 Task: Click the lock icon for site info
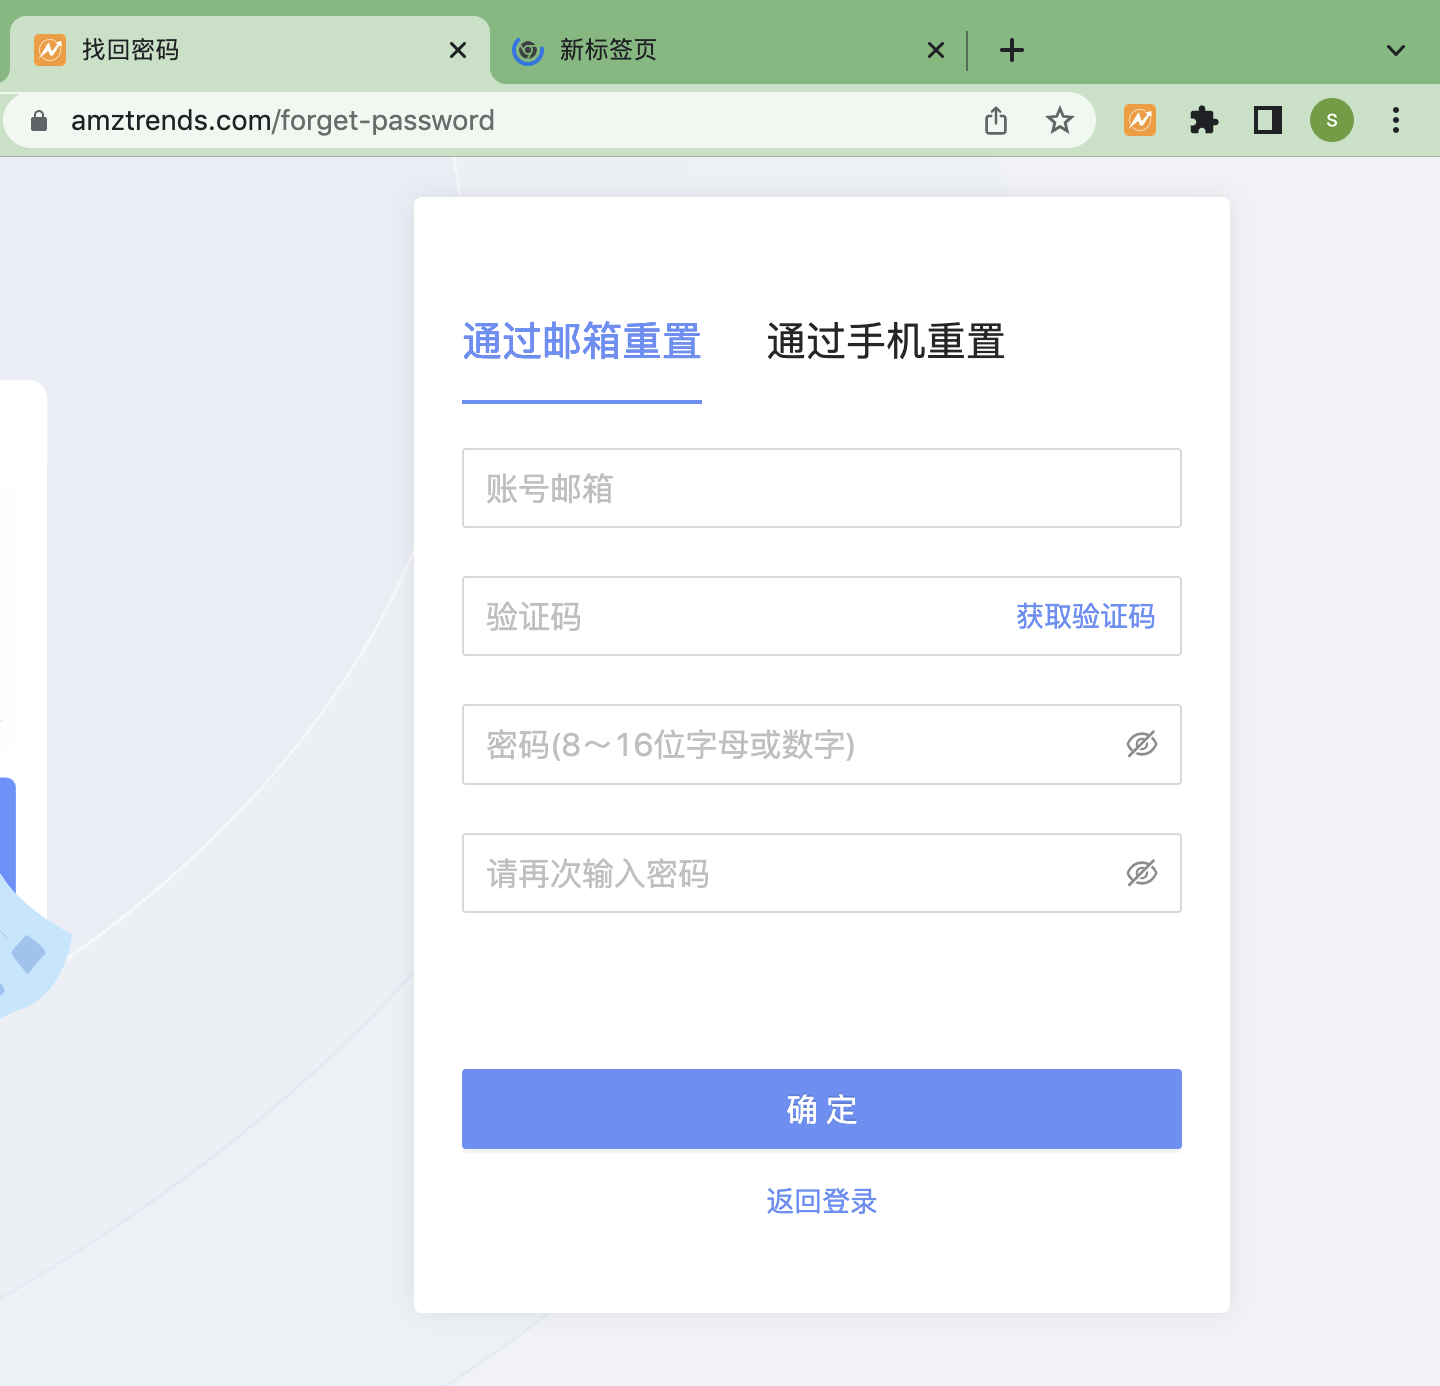(39, 121)
